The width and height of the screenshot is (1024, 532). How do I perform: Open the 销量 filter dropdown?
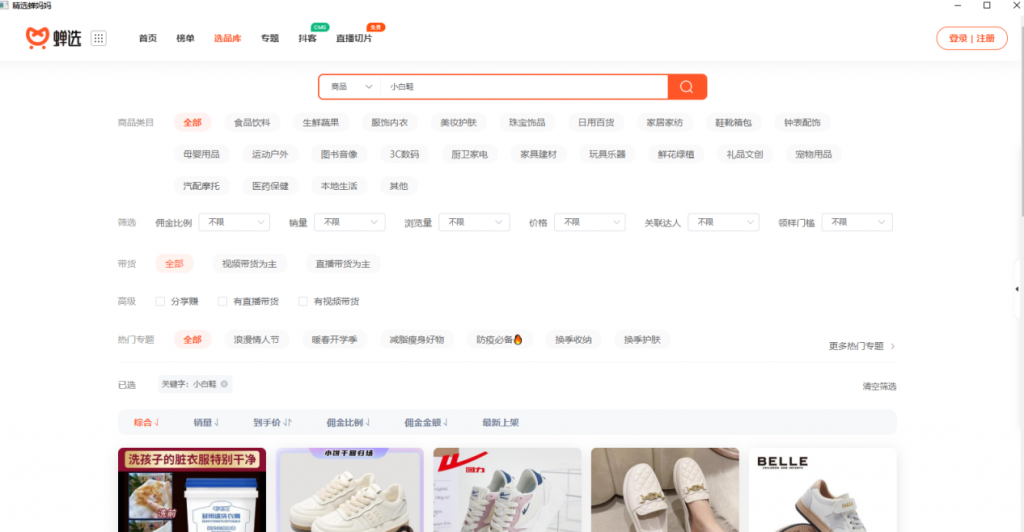[350, 222]
